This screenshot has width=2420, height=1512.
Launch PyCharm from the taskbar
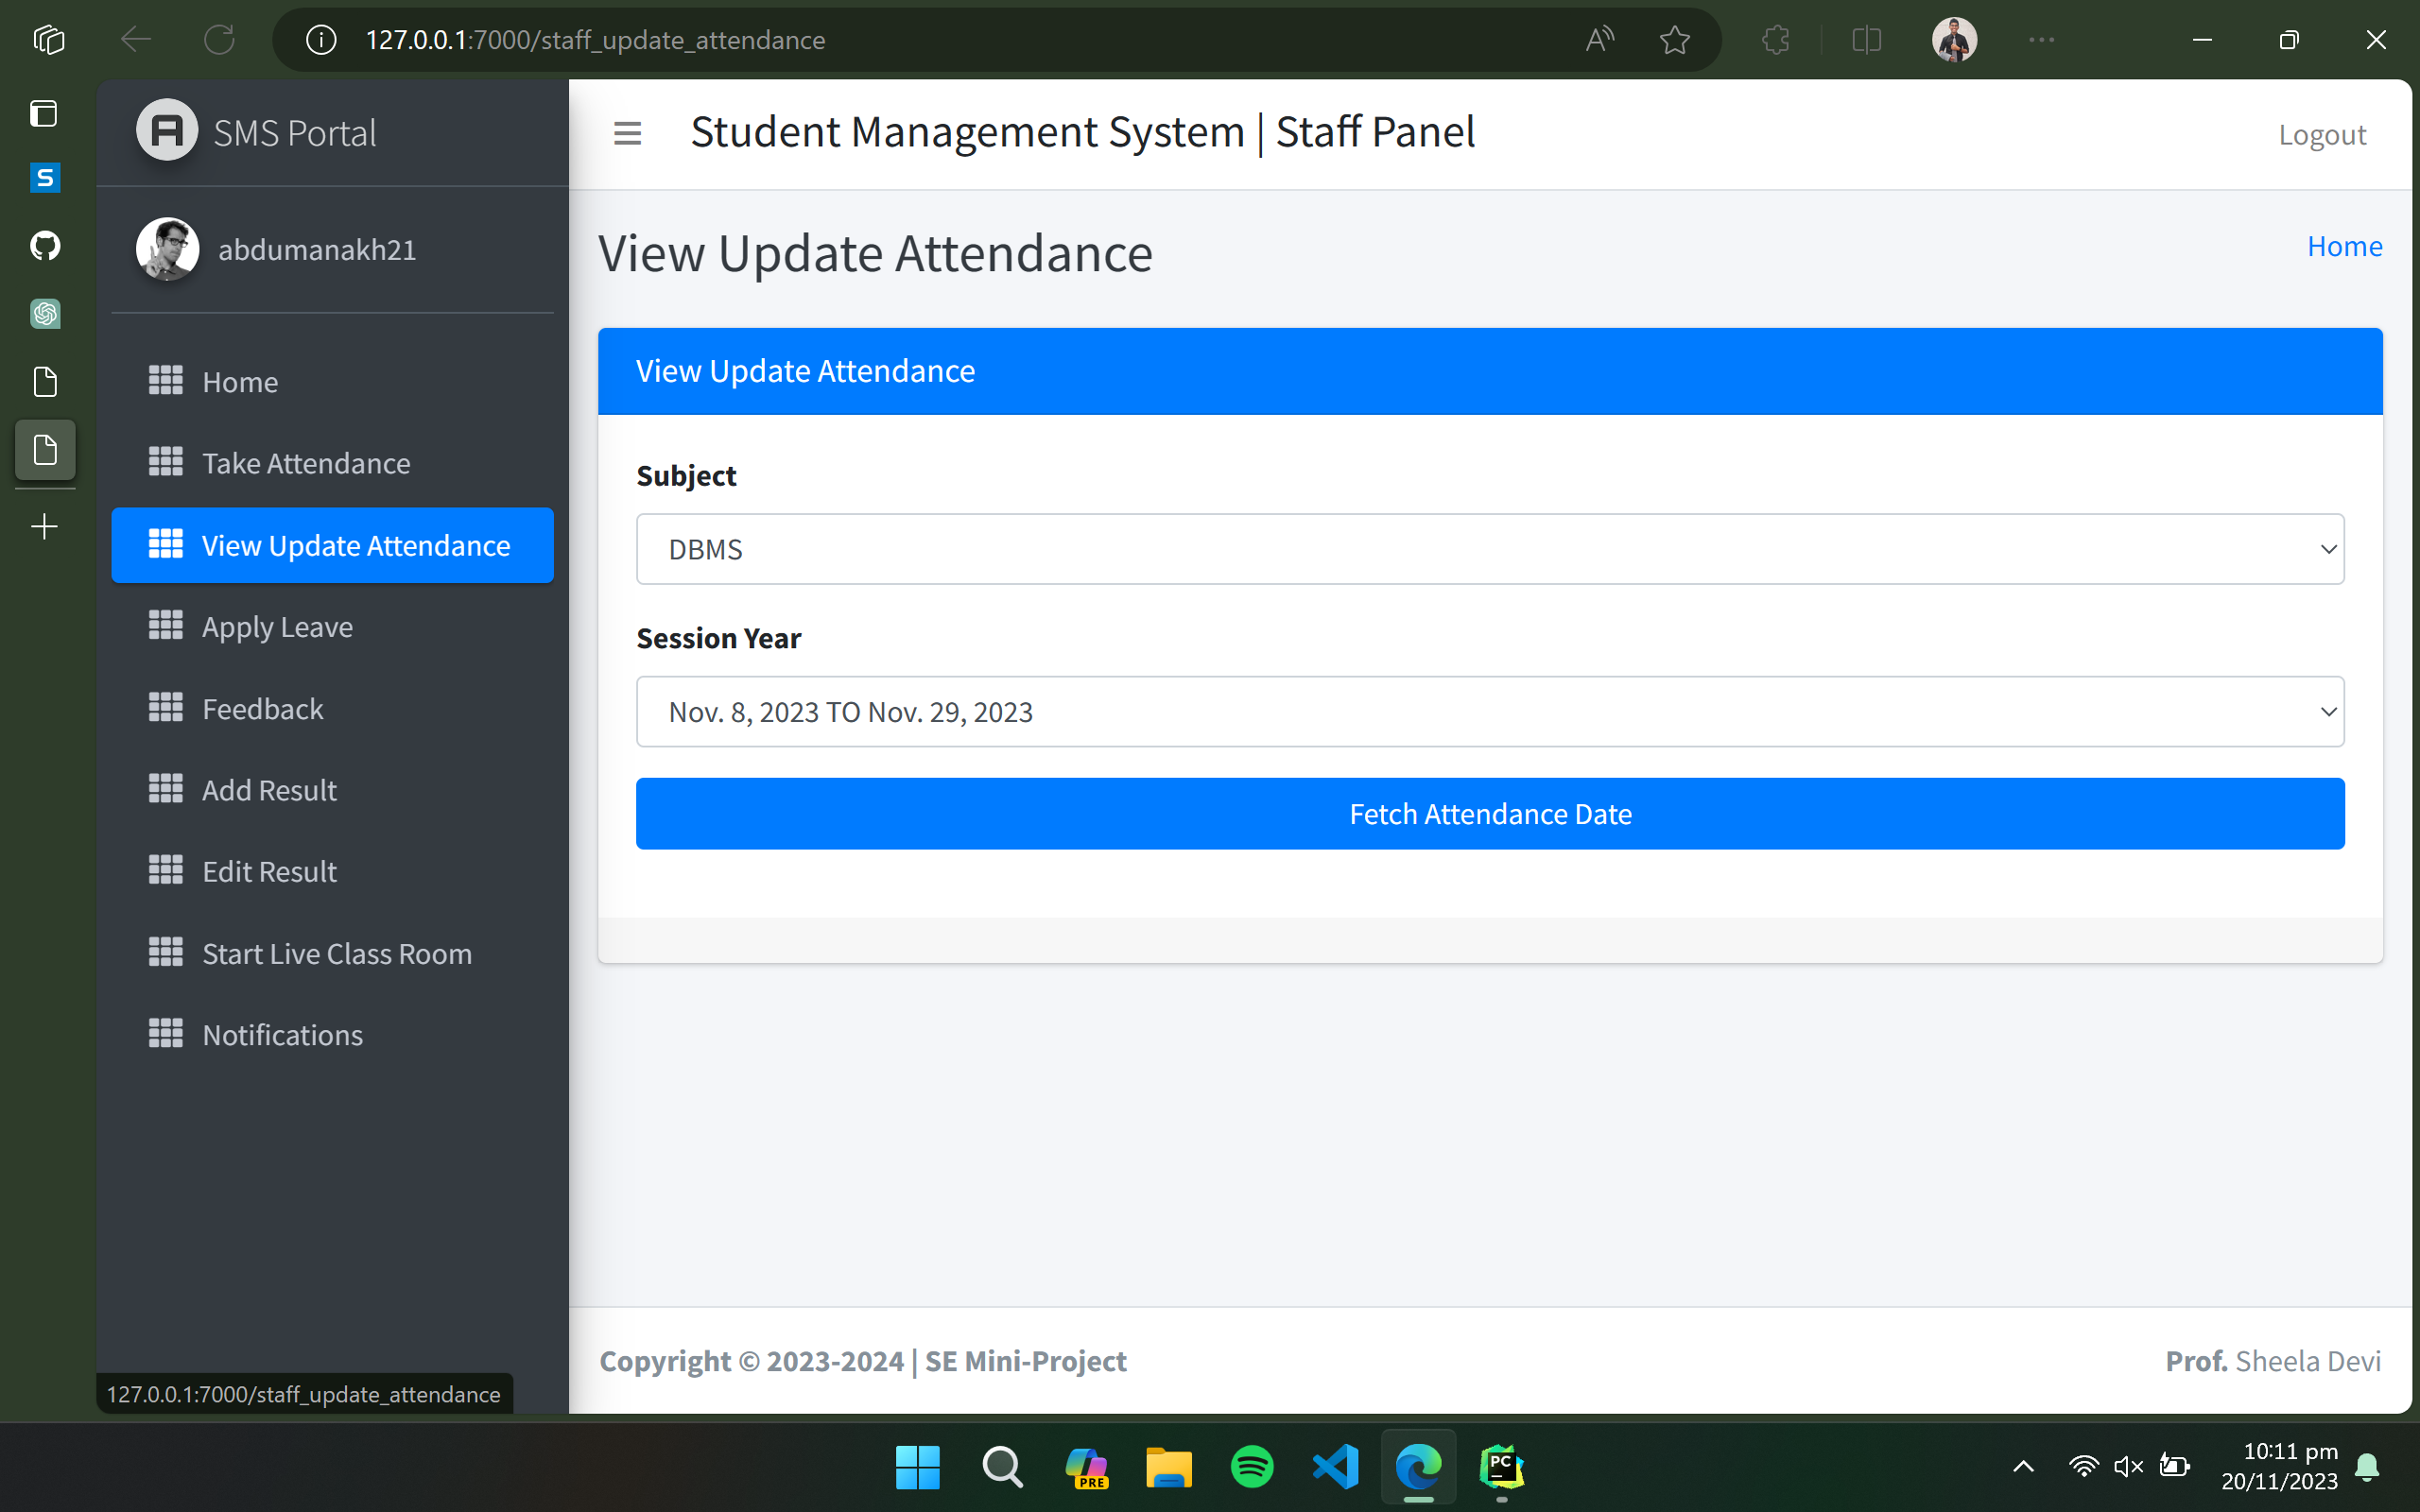[x=1500, y=1467]
